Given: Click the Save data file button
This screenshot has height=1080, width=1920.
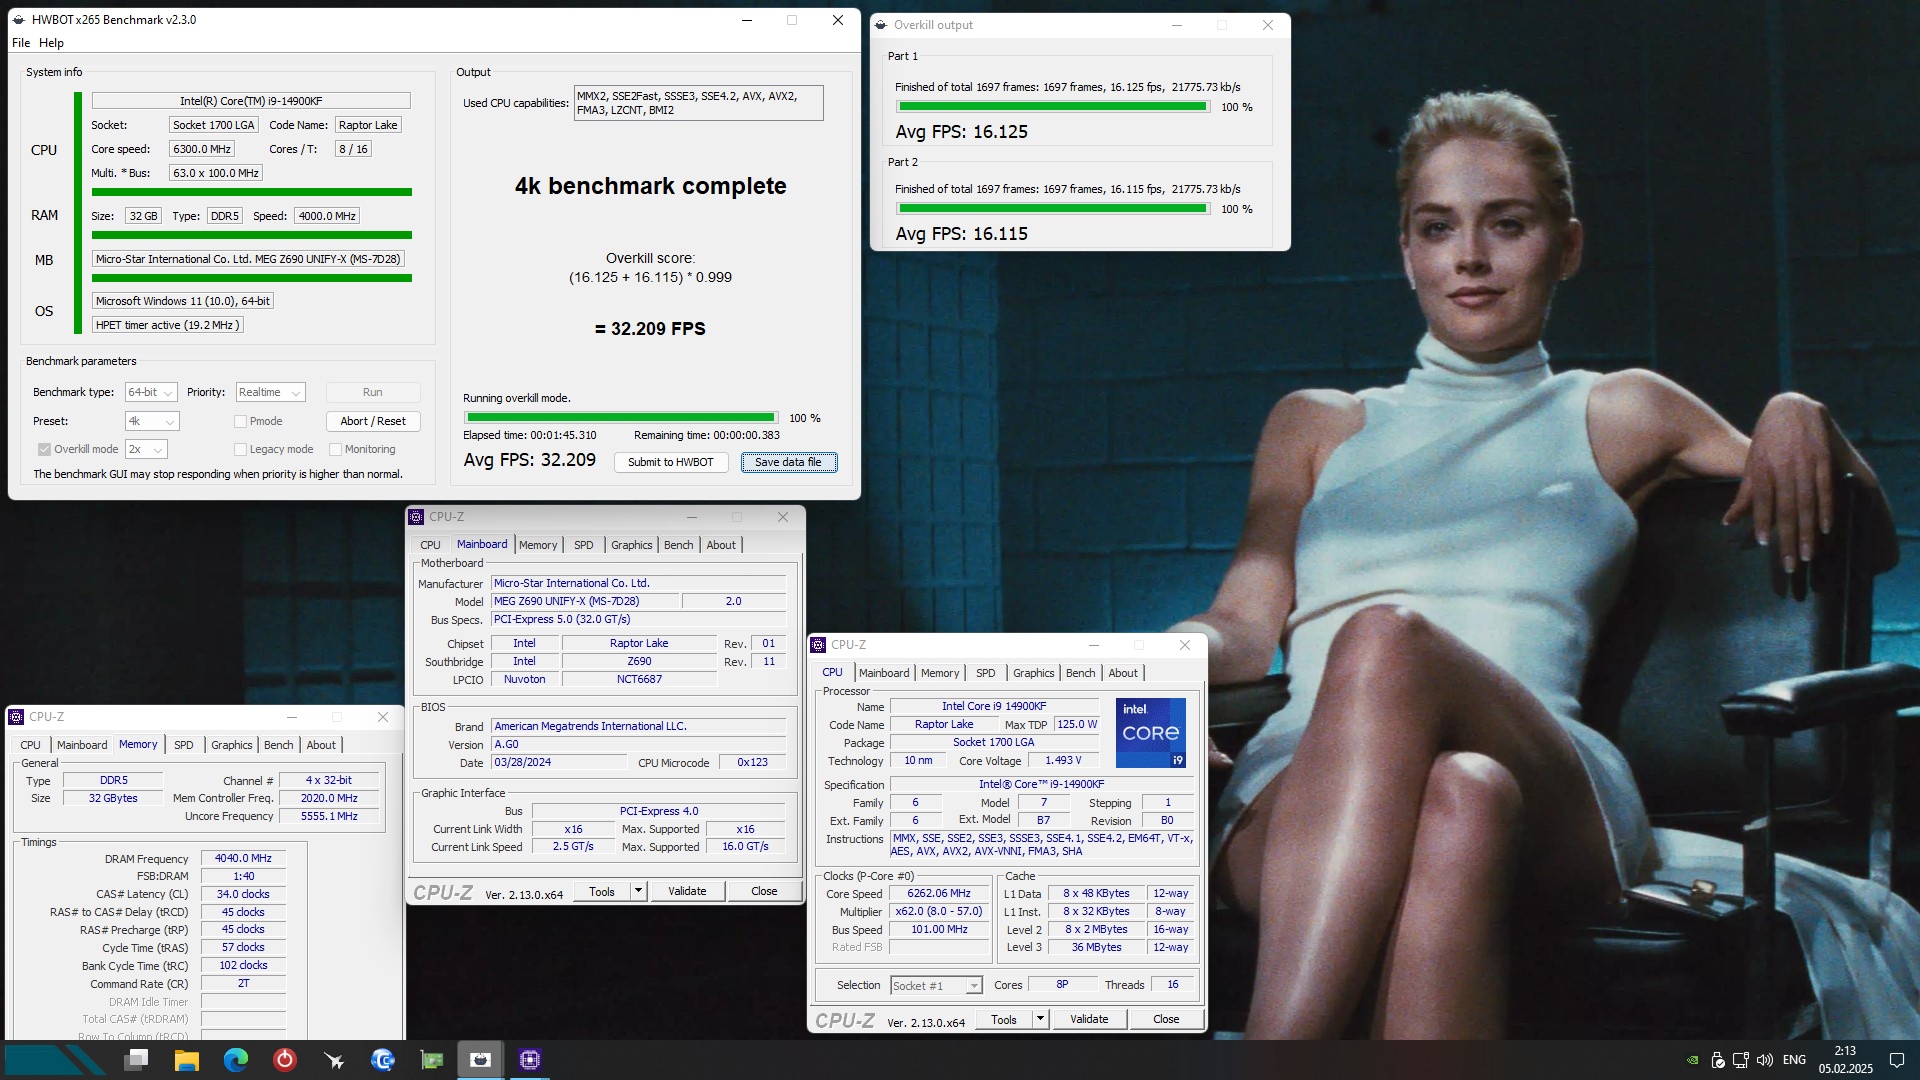Looking at the screenshot, I should (x=788, y=462).
